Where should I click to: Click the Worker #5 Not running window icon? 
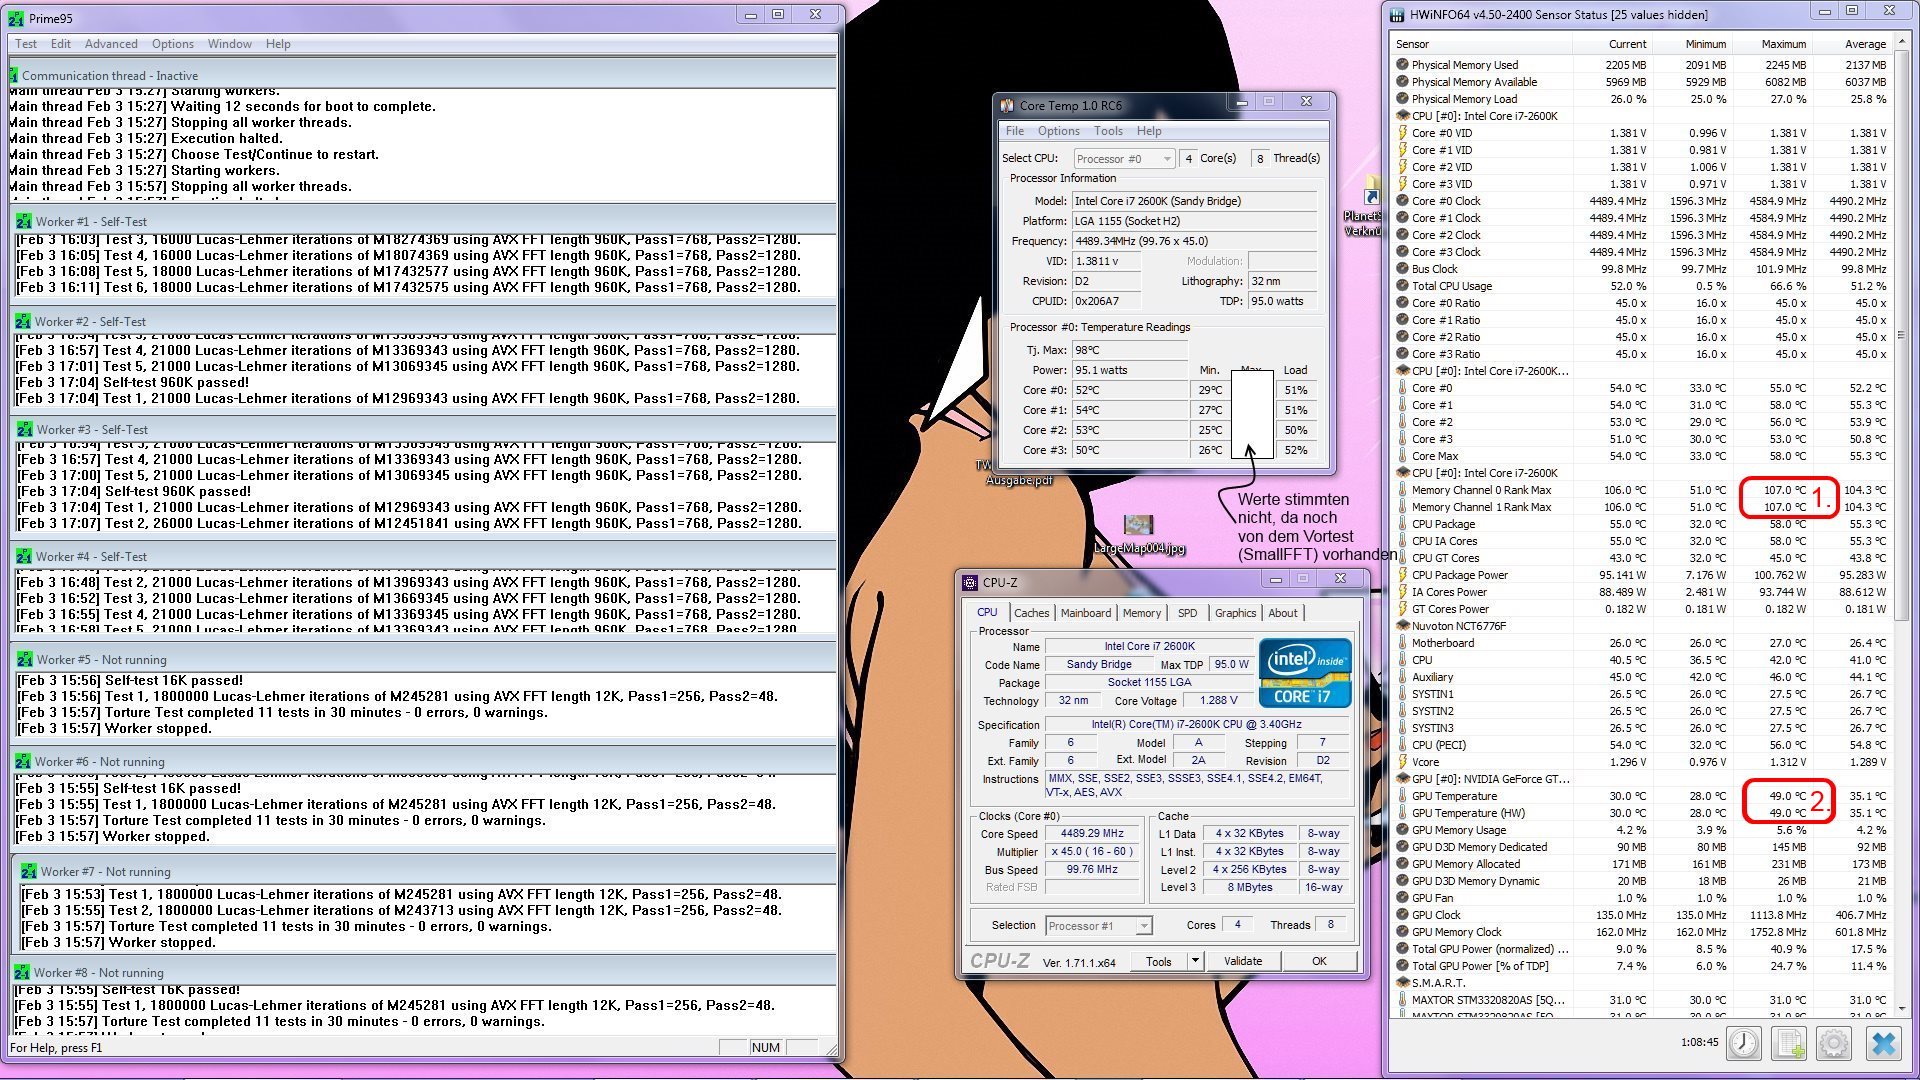pos(25,659)
